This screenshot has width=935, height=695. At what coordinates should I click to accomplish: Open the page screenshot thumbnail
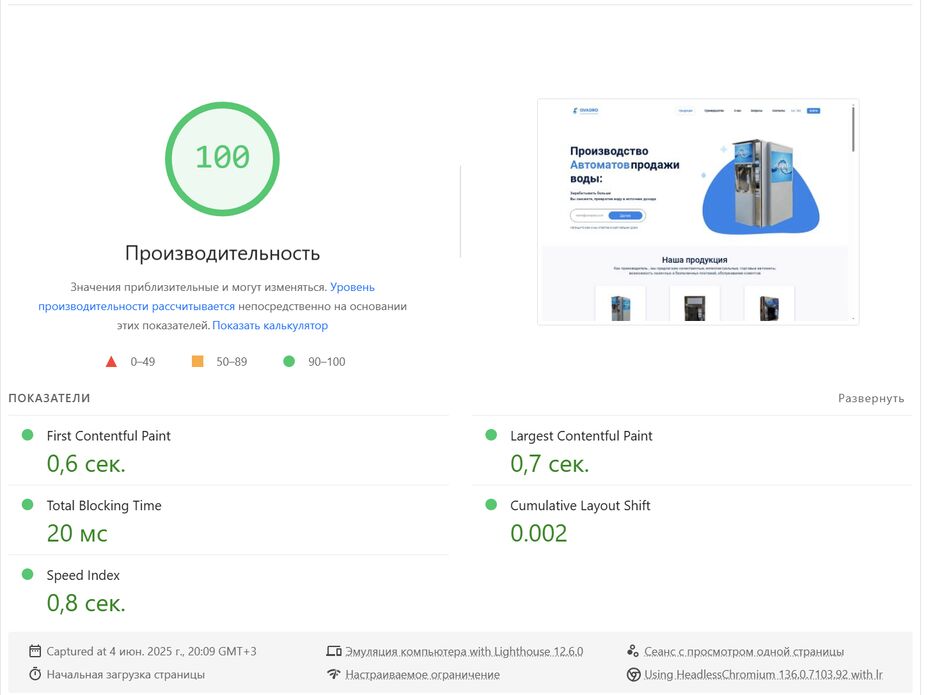pyautogui.click(x=697, y=211)
